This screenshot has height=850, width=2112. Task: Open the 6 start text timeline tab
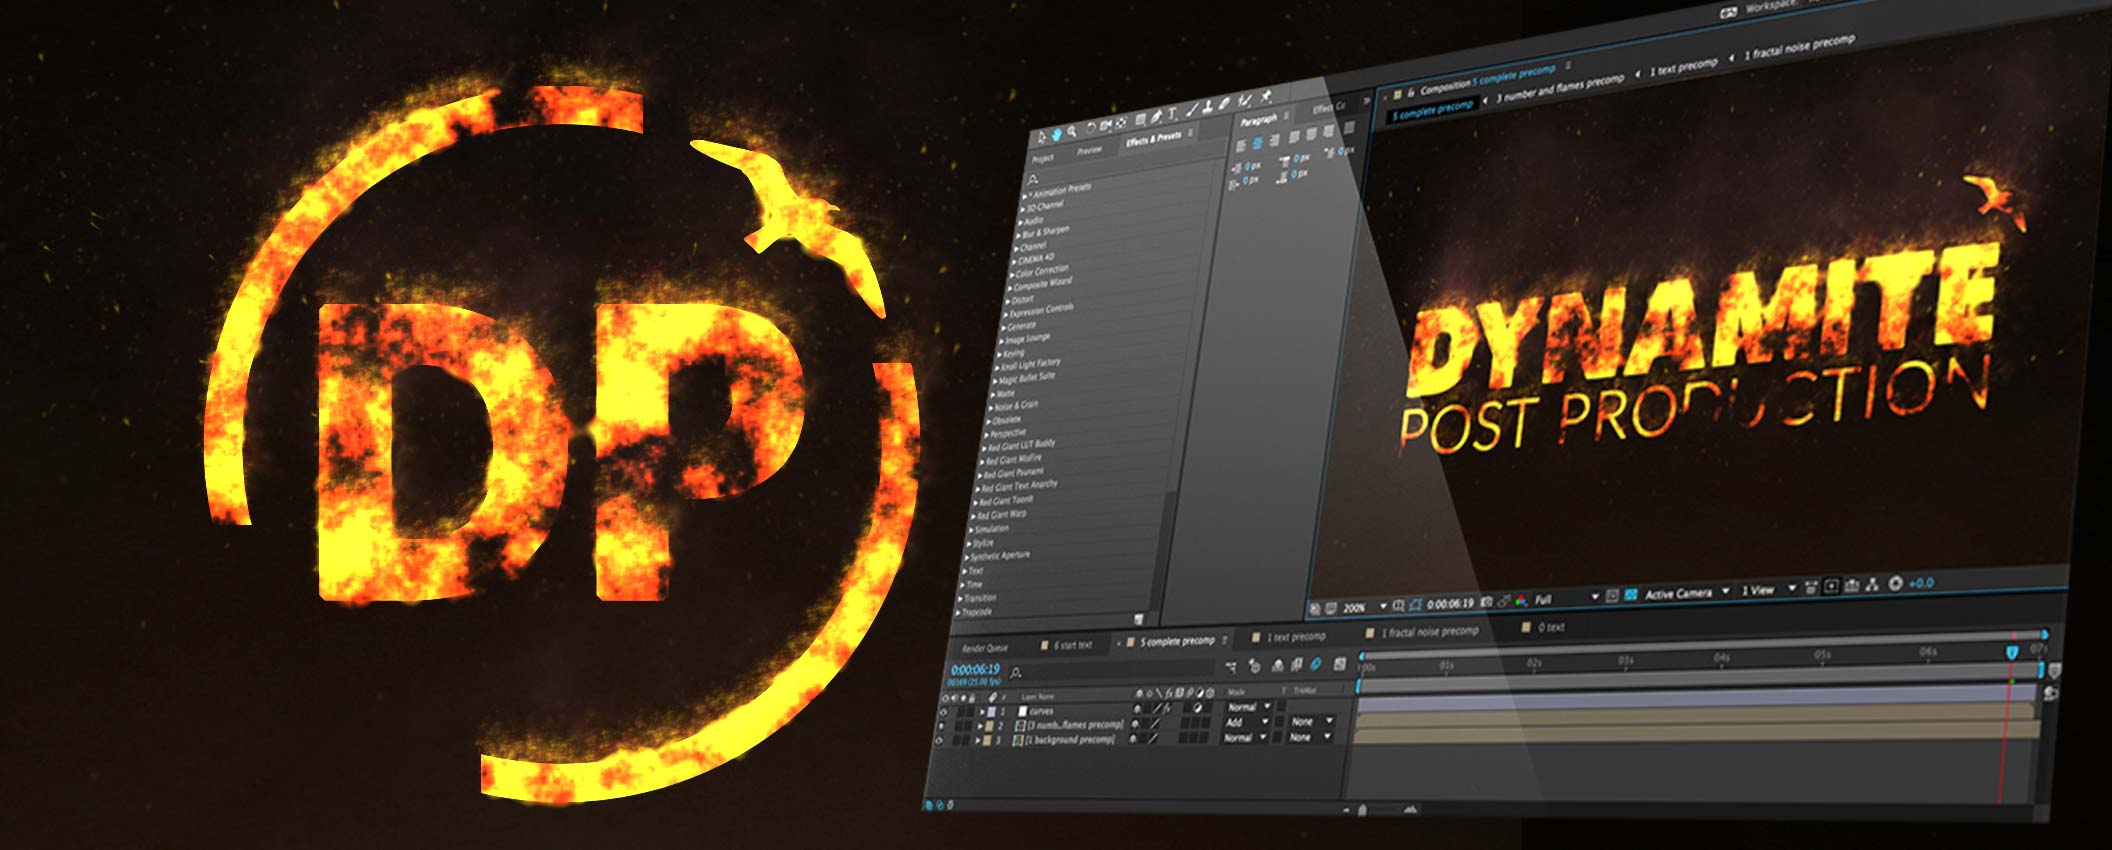point(1073,645)
